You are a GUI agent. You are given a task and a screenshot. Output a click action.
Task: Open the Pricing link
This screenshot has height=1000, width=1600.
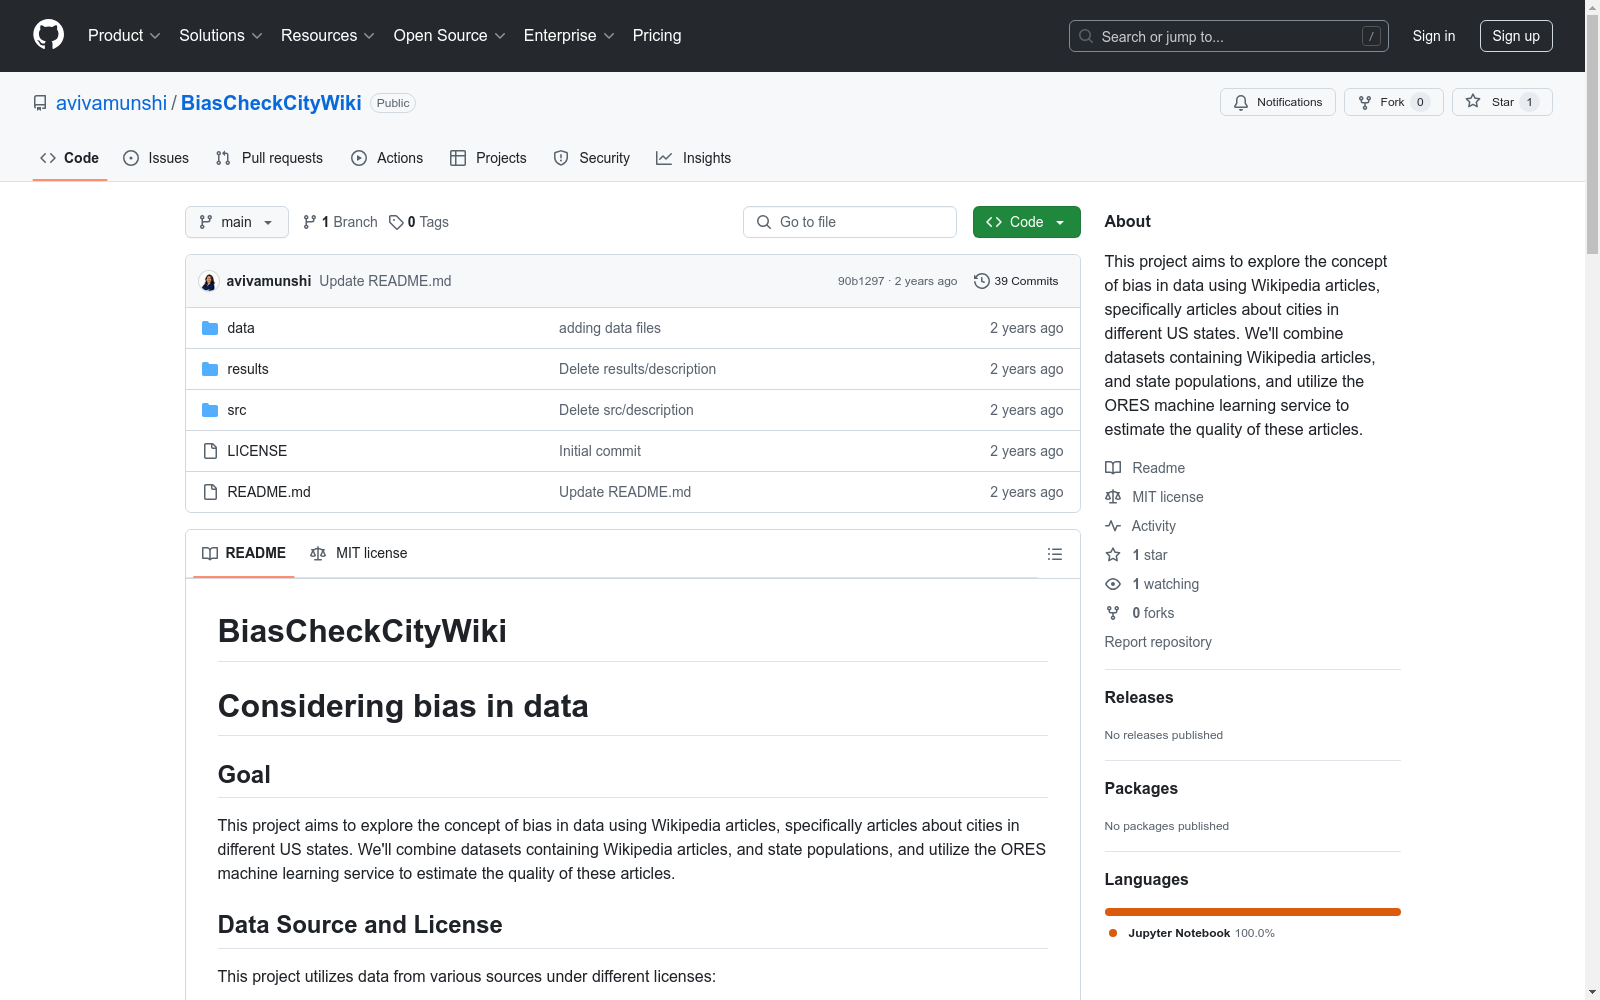pos(657,36)
